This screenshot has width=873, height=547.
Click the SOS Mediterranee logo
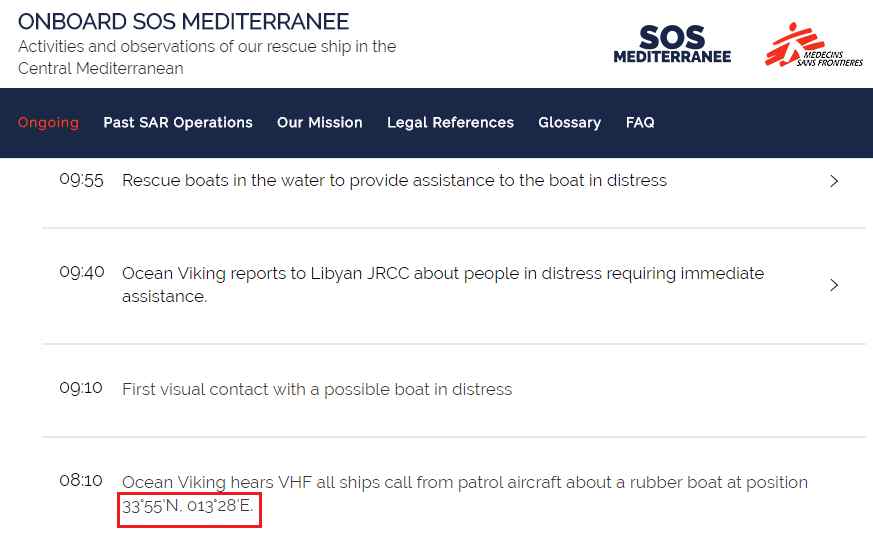click(672, 44)
